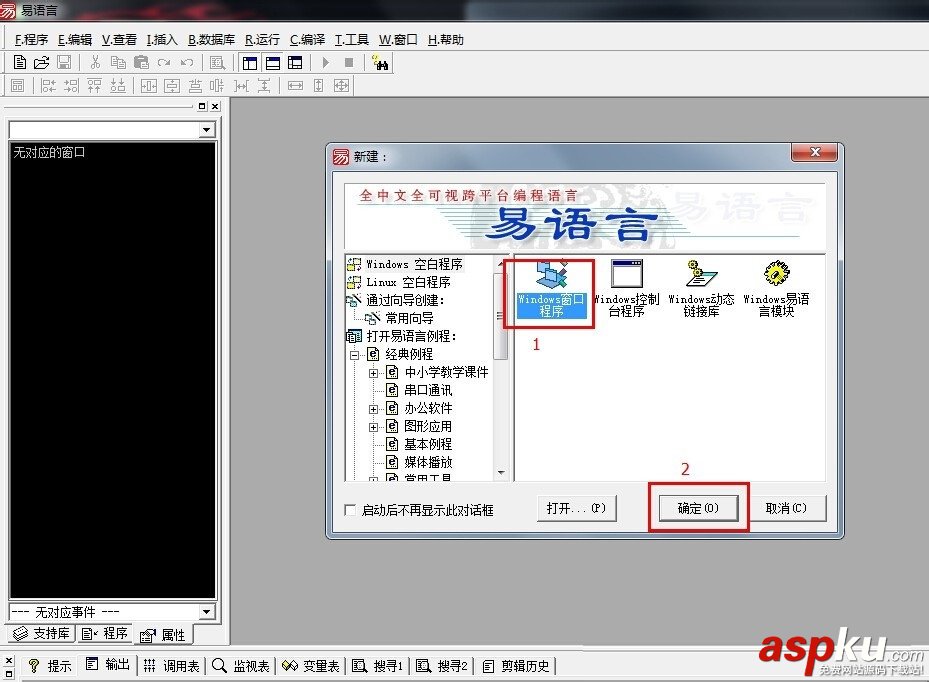929x682 pixels.
Task: Click the New file toolbar icon
Action: [x=20, y=62]
